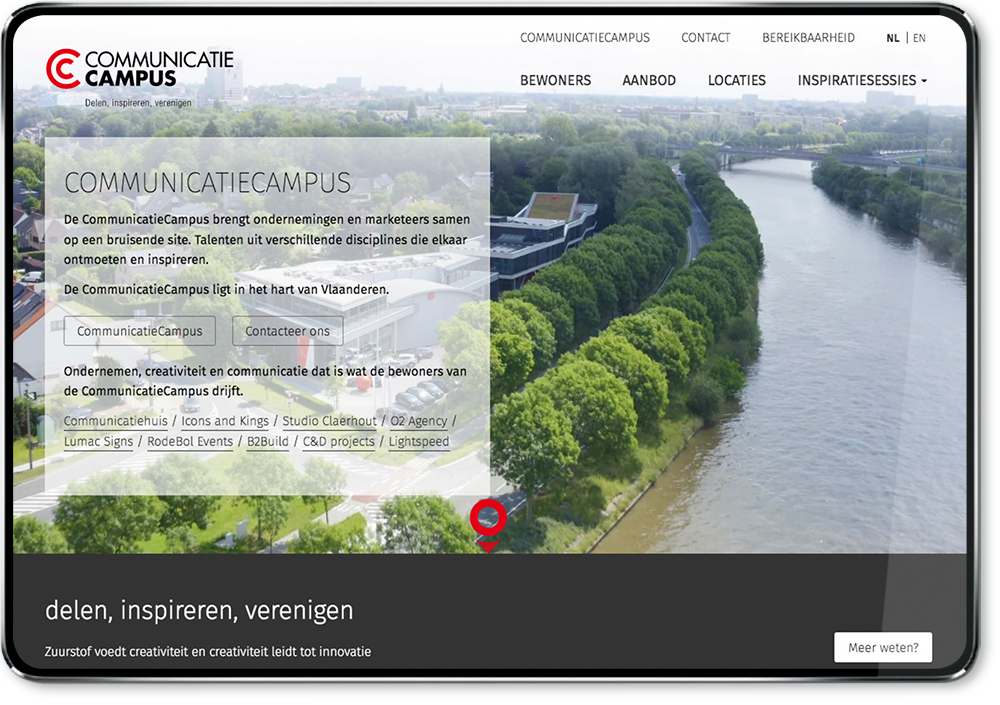Click the 'Zuurstof voedt creativiteit' tagline text
Viewport: 1000px width, 705px height.
(x=208, y=651)
